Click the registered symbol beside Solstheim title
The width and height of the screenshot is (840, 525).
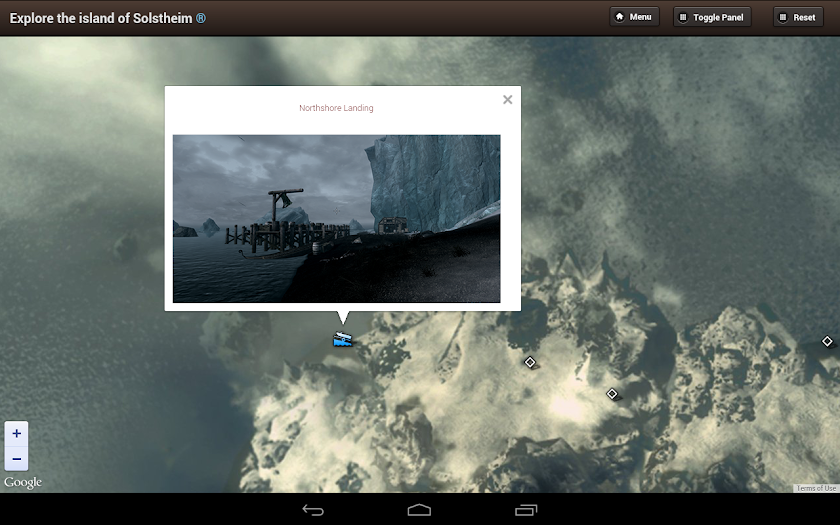200,18
